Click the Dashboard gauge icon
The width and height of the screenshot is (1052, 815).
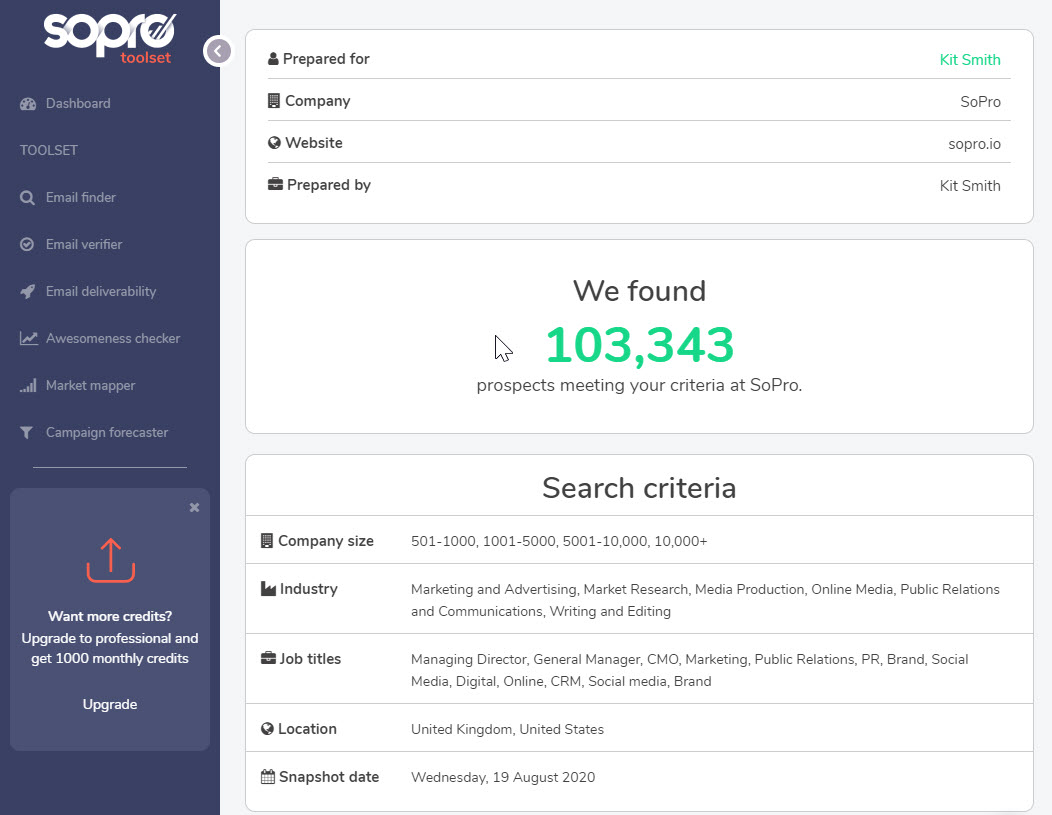[x=28, y=104]
